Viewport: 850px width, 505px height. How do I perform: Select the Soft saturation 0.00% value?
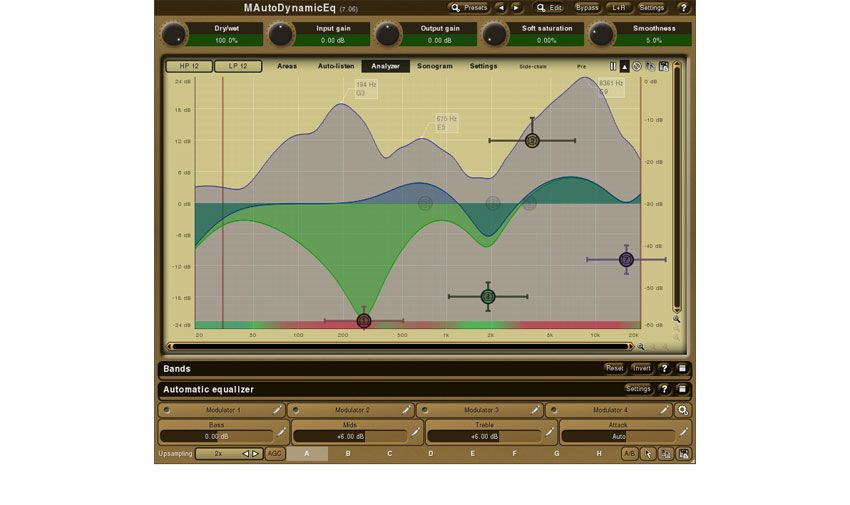pos(546,41)
